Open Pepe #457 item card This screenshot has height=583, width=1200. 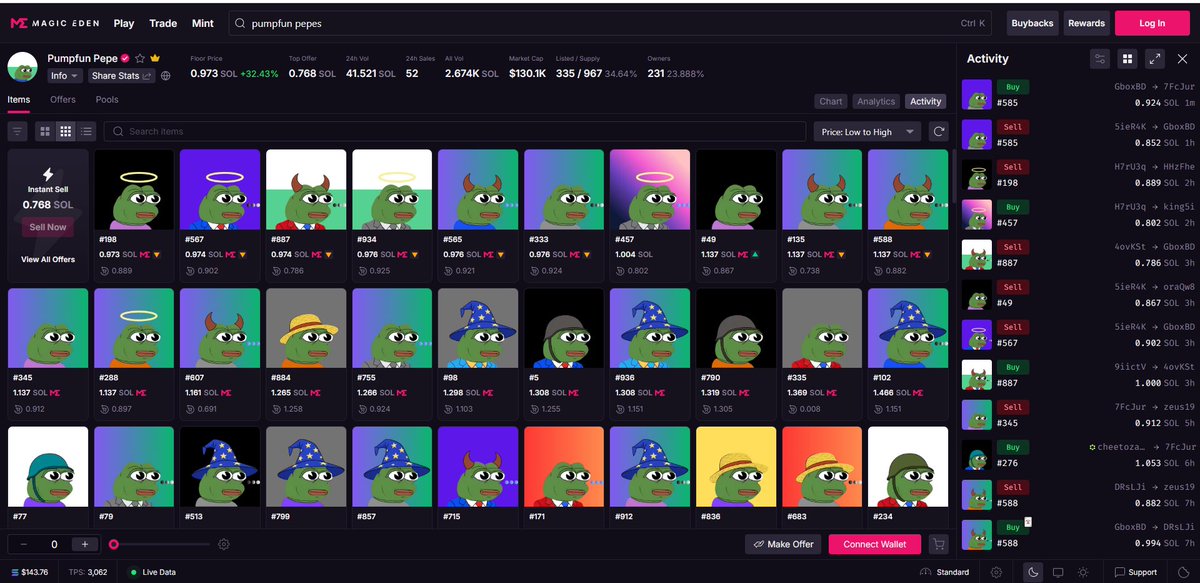tap(650, 214)
